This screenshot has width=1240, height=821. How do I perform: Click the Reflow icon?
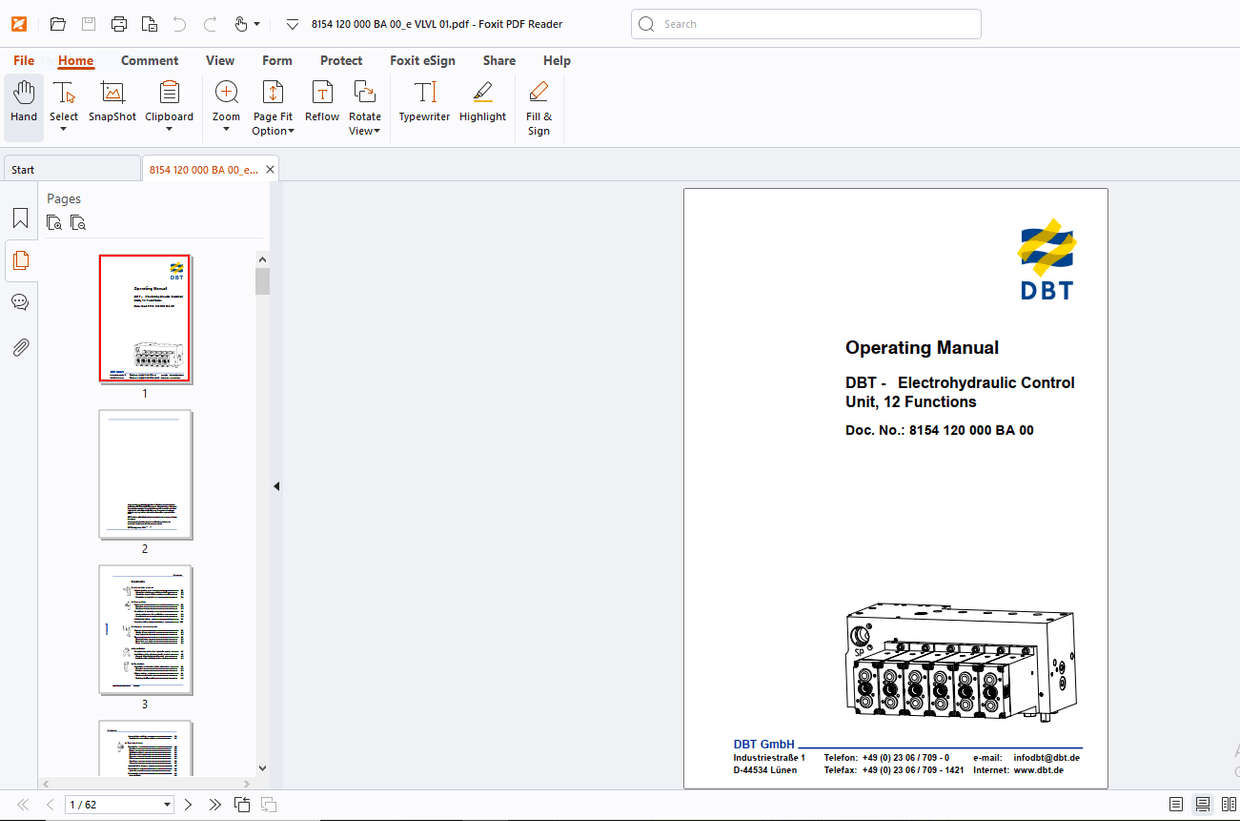point(322,94)
